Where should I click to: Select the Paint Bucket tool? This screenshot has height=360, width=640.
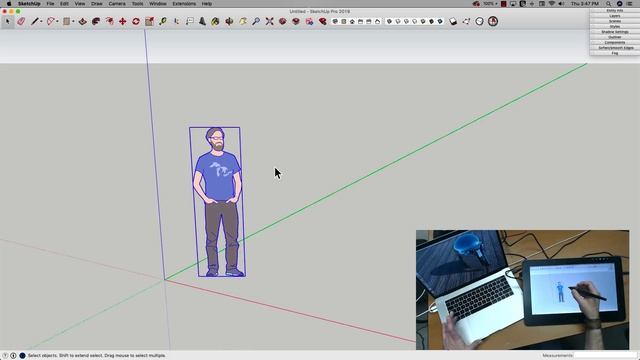pos(216,21)
